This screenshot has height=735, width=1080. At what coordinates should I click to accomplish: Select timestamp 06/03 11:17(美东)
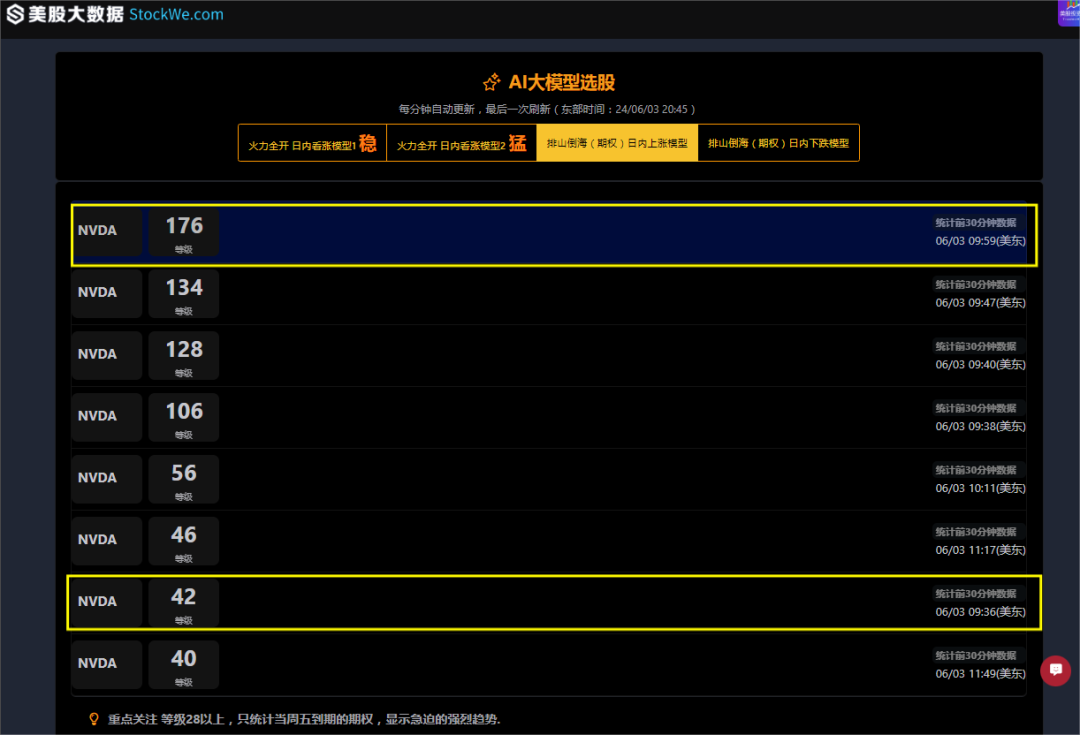point(980,550)
